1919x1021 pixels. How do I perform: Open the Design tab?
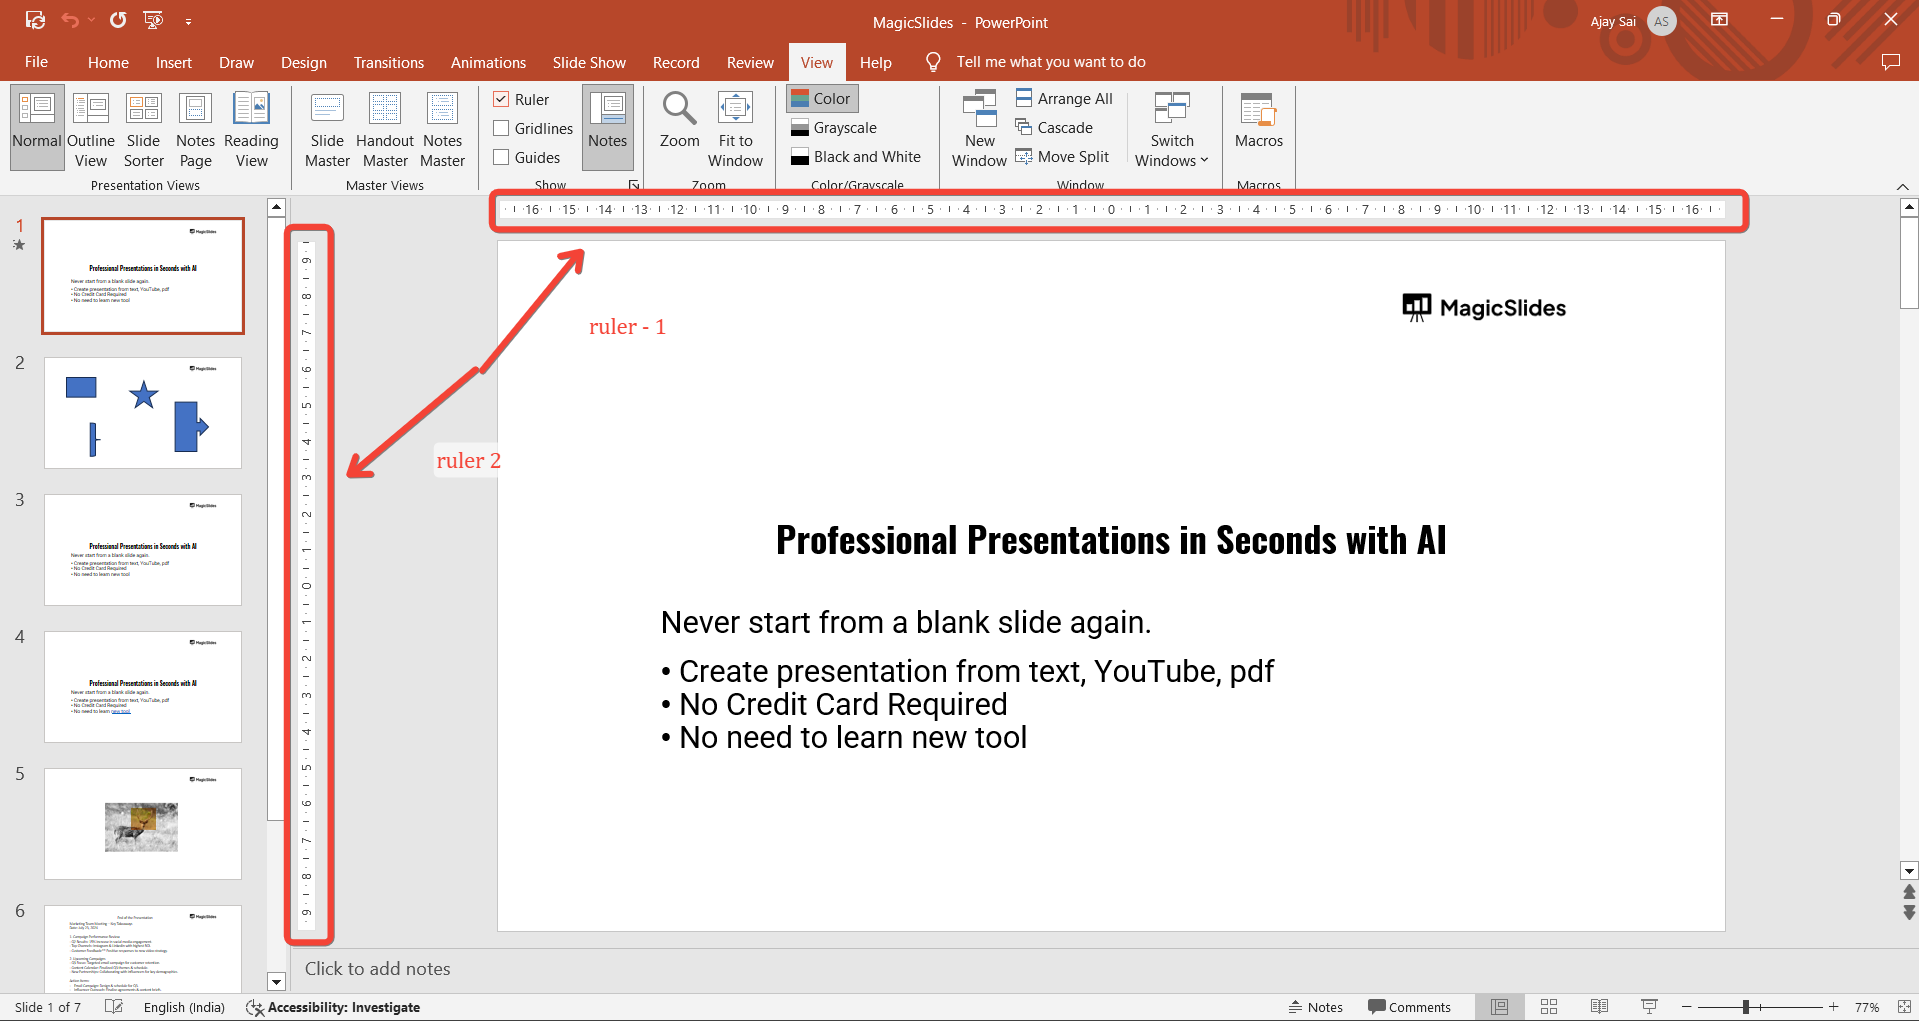pos(303,62)
